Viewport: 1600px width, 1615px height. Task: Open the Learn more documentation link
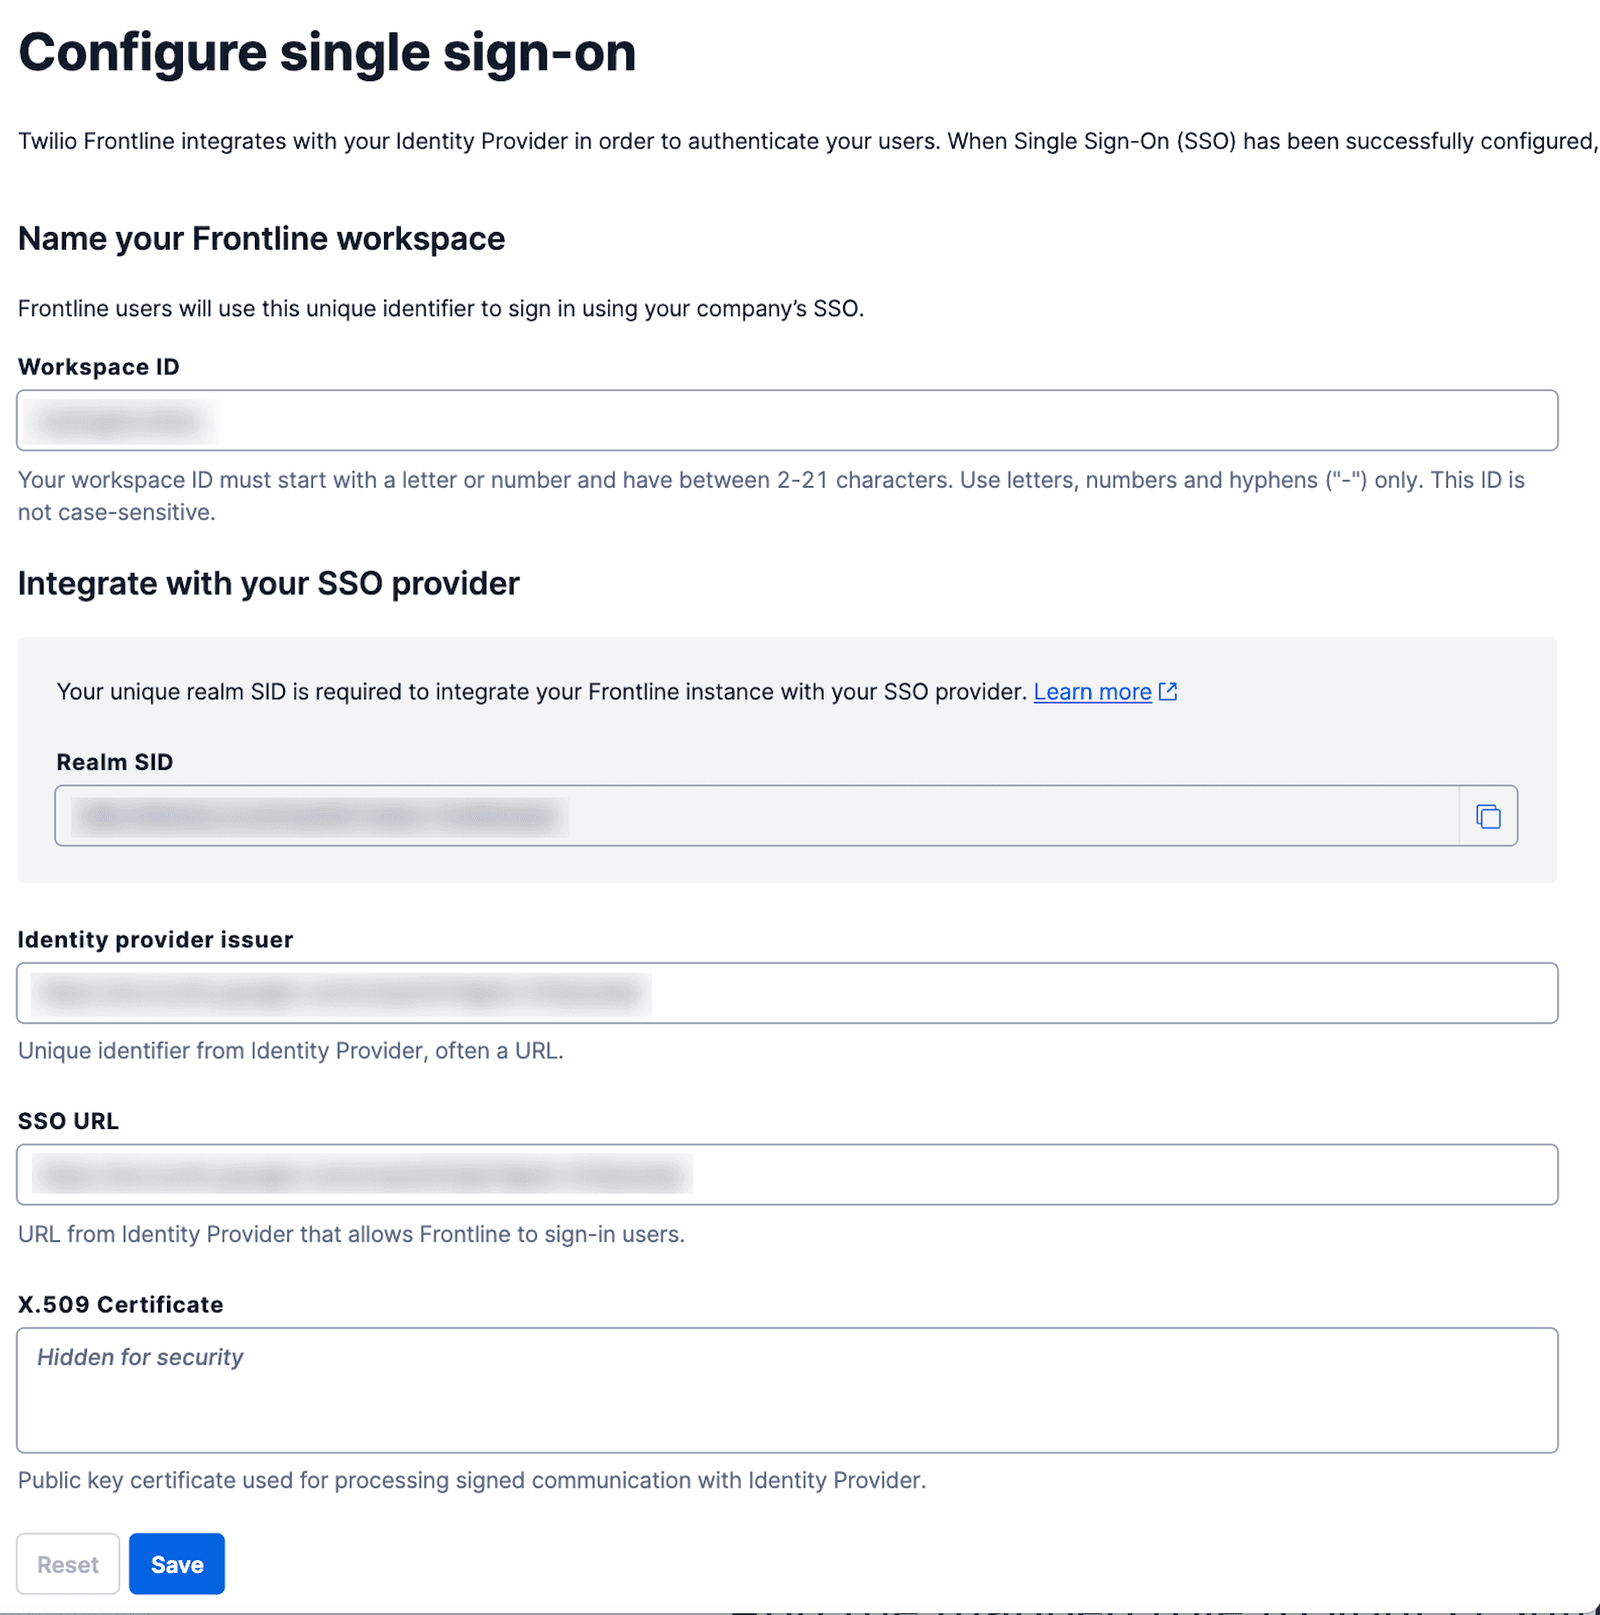(1092, 691)
